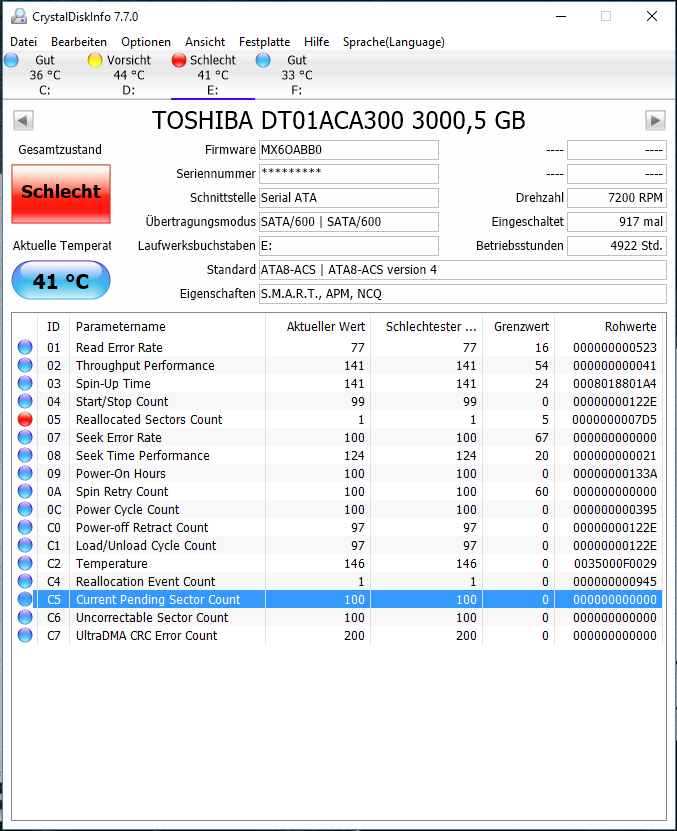Image resolution: width=677 pixels, height=831 pixels.
Task: Click the Übertragungsmodus field SATA/600
Action: click(x=349, y=222)
